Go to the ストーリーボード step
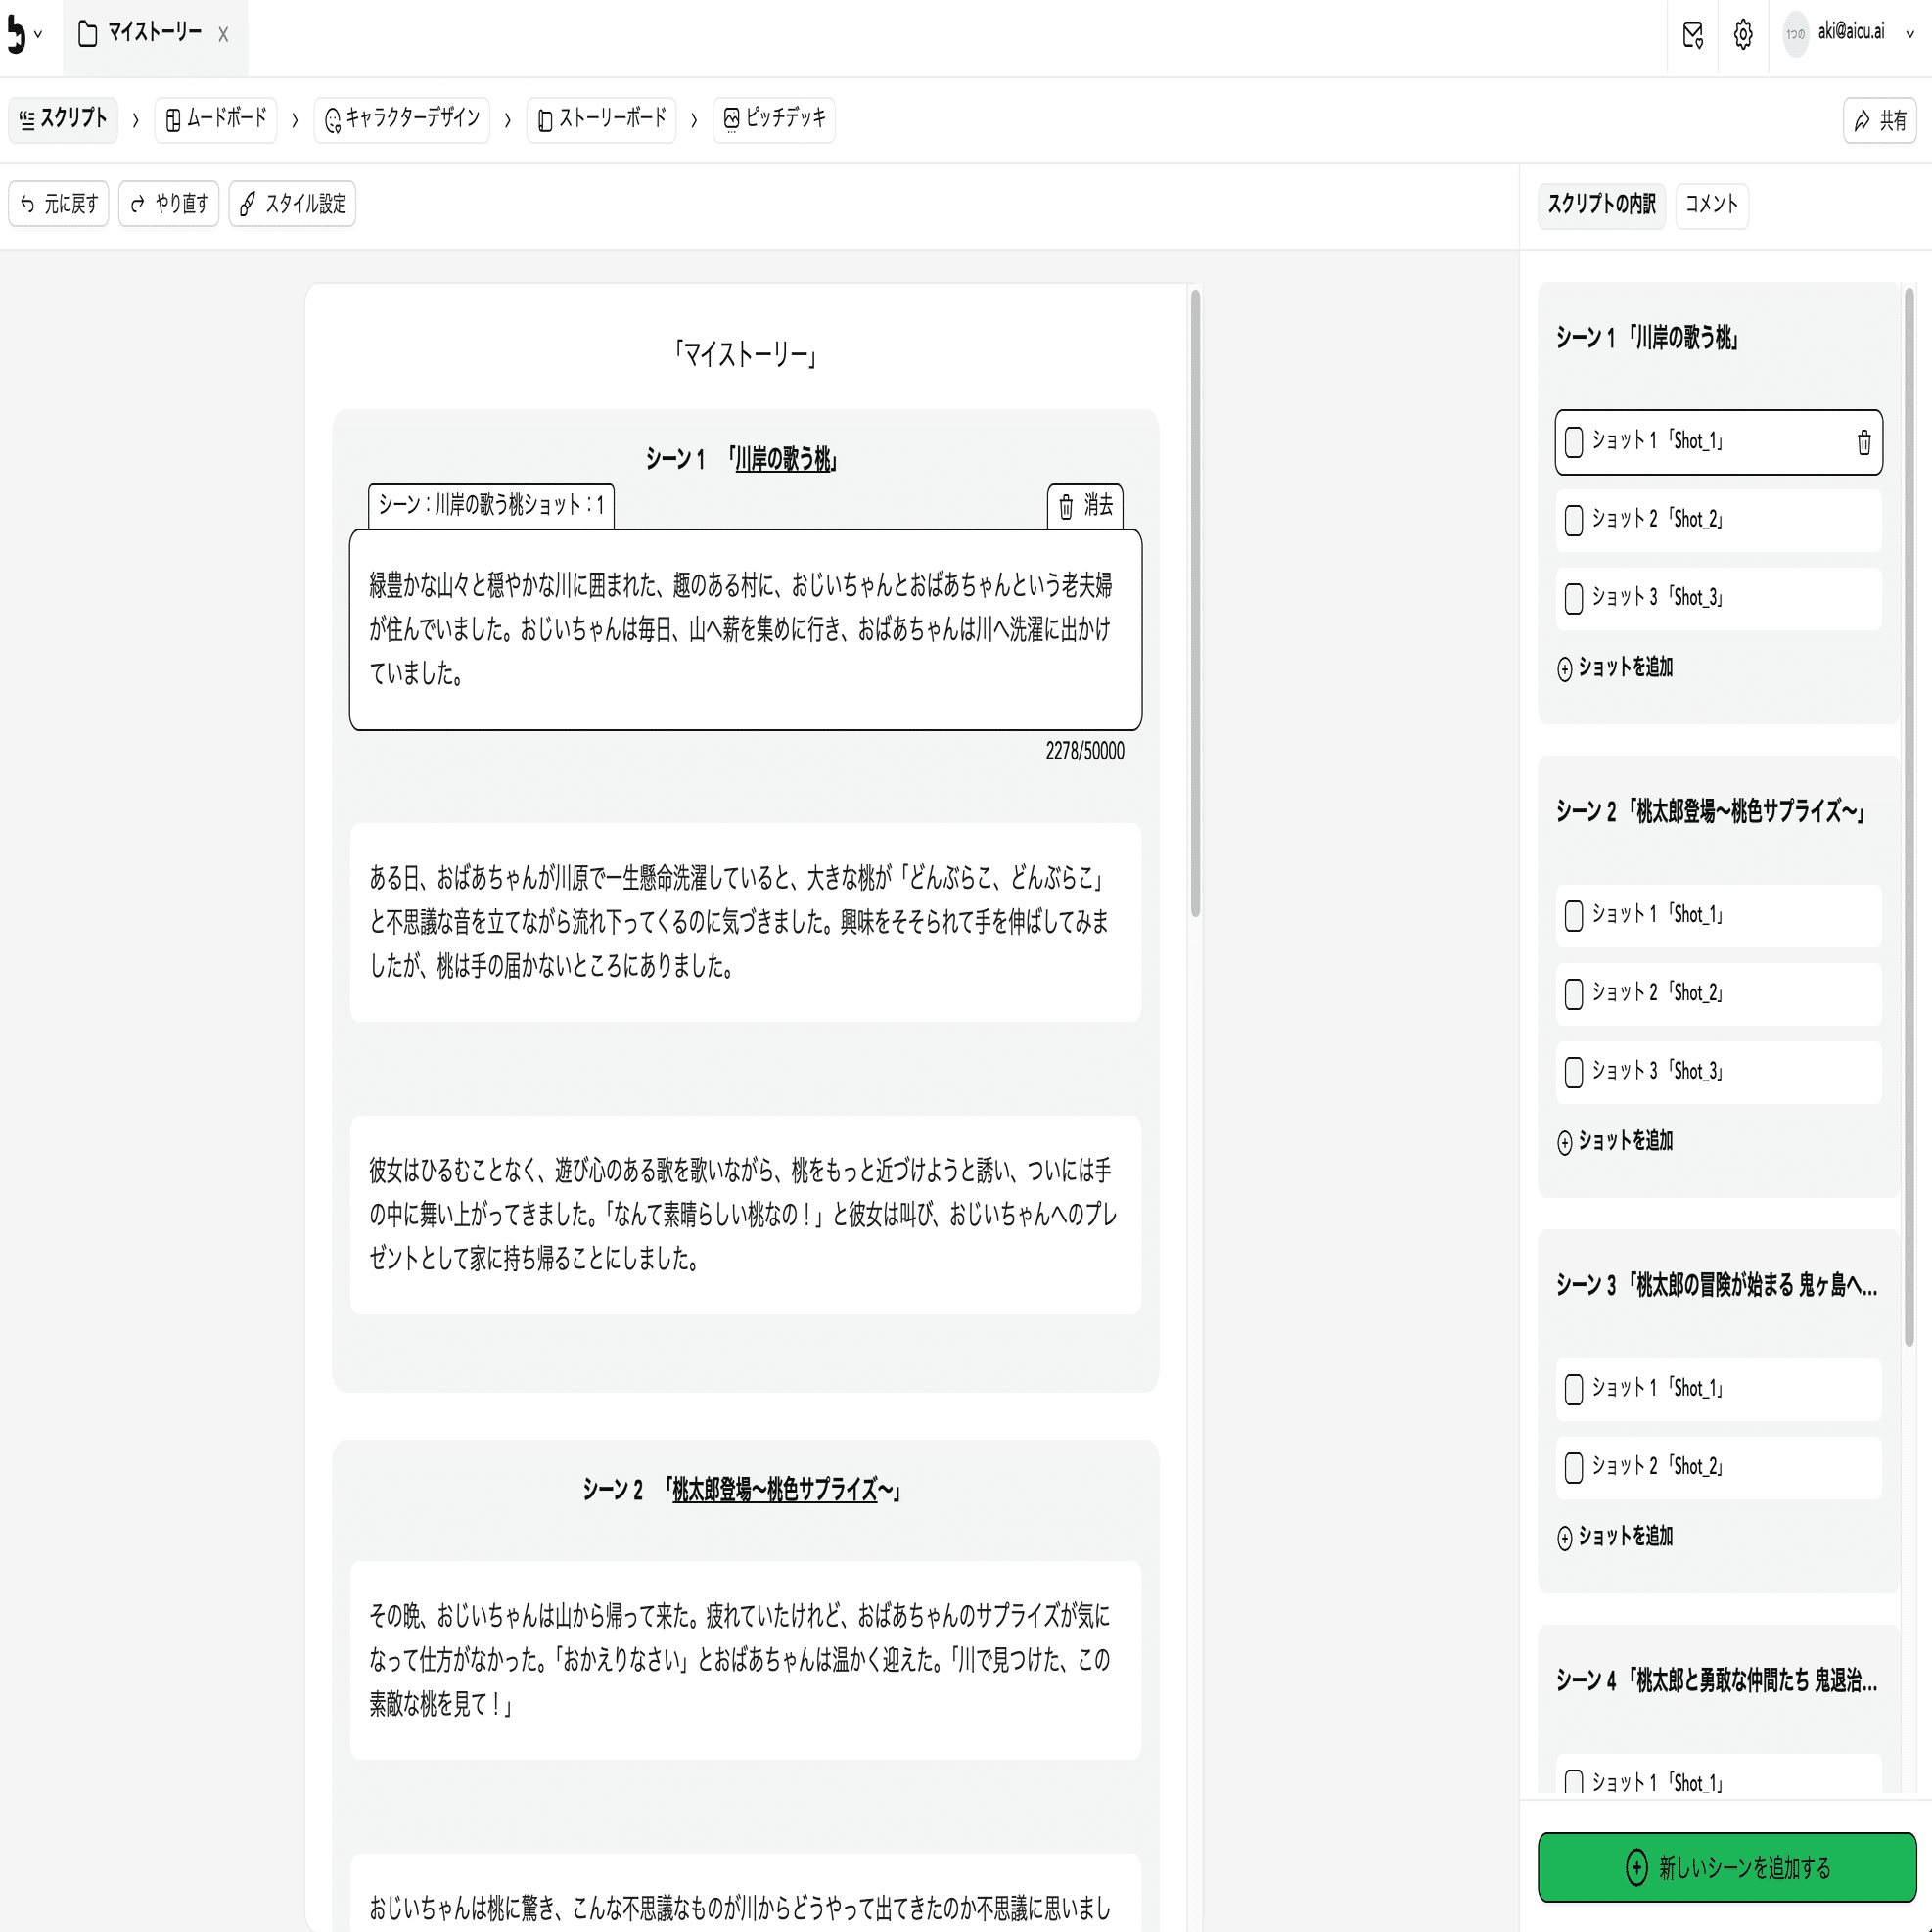Viewport: 1932px width, 1932px height. [602, 120]
